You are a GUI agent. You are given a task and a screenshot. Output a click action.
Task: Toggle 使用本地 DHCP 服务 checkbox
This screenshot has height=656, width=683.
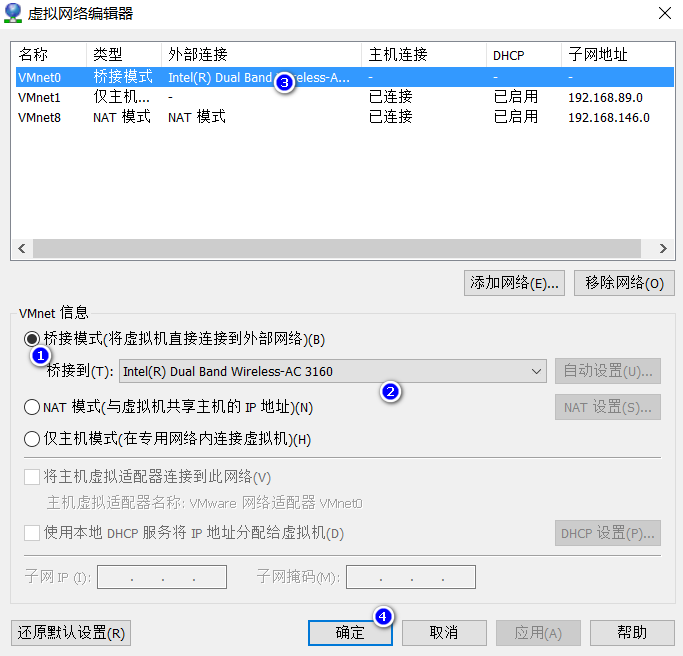(x=32, y=533)
